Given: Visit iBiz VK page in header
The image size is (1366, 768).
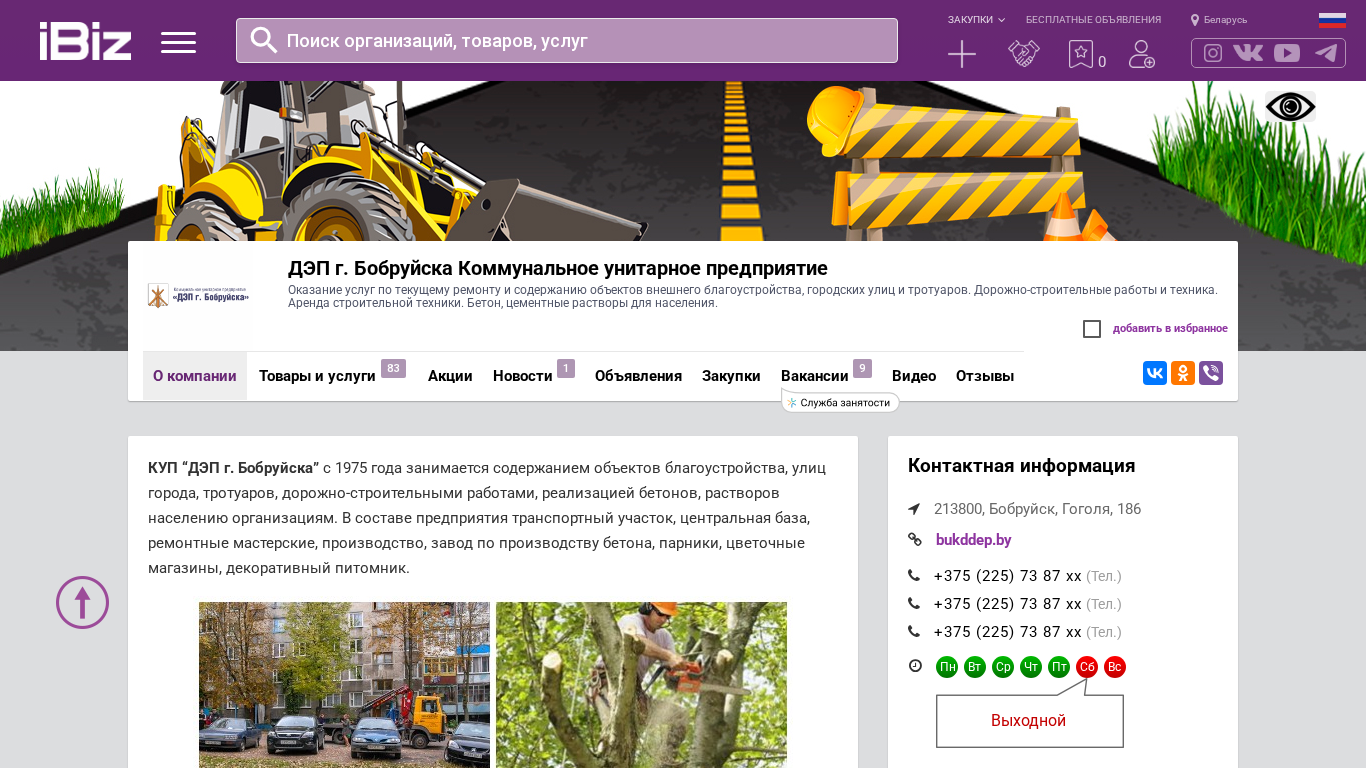Looking at the screenshot, I should click(x=1248, y=53).
